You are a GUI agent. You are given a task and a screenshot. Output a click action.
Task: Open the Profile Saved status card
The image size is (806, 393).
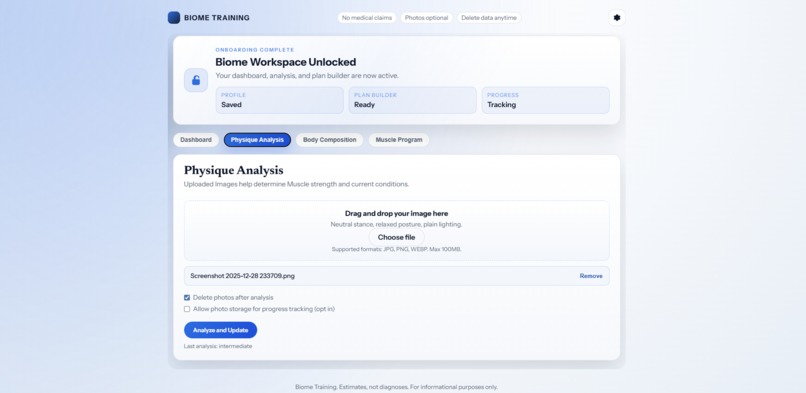tap(280, 100)
